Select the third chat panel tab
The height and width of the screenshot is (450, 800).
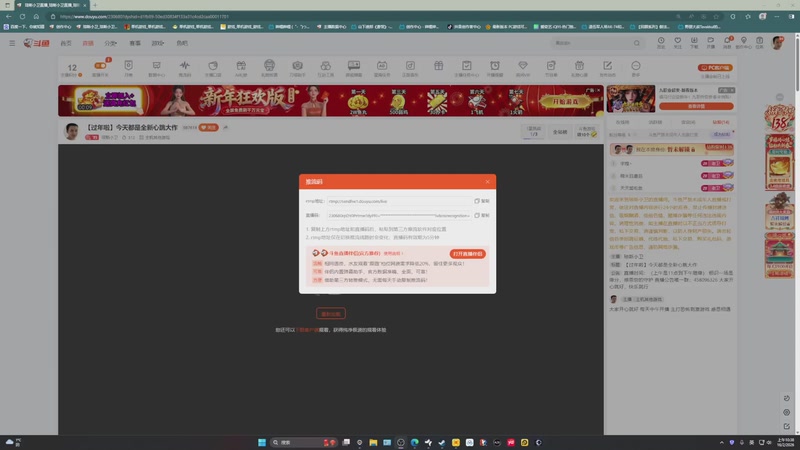pos(688,122)
